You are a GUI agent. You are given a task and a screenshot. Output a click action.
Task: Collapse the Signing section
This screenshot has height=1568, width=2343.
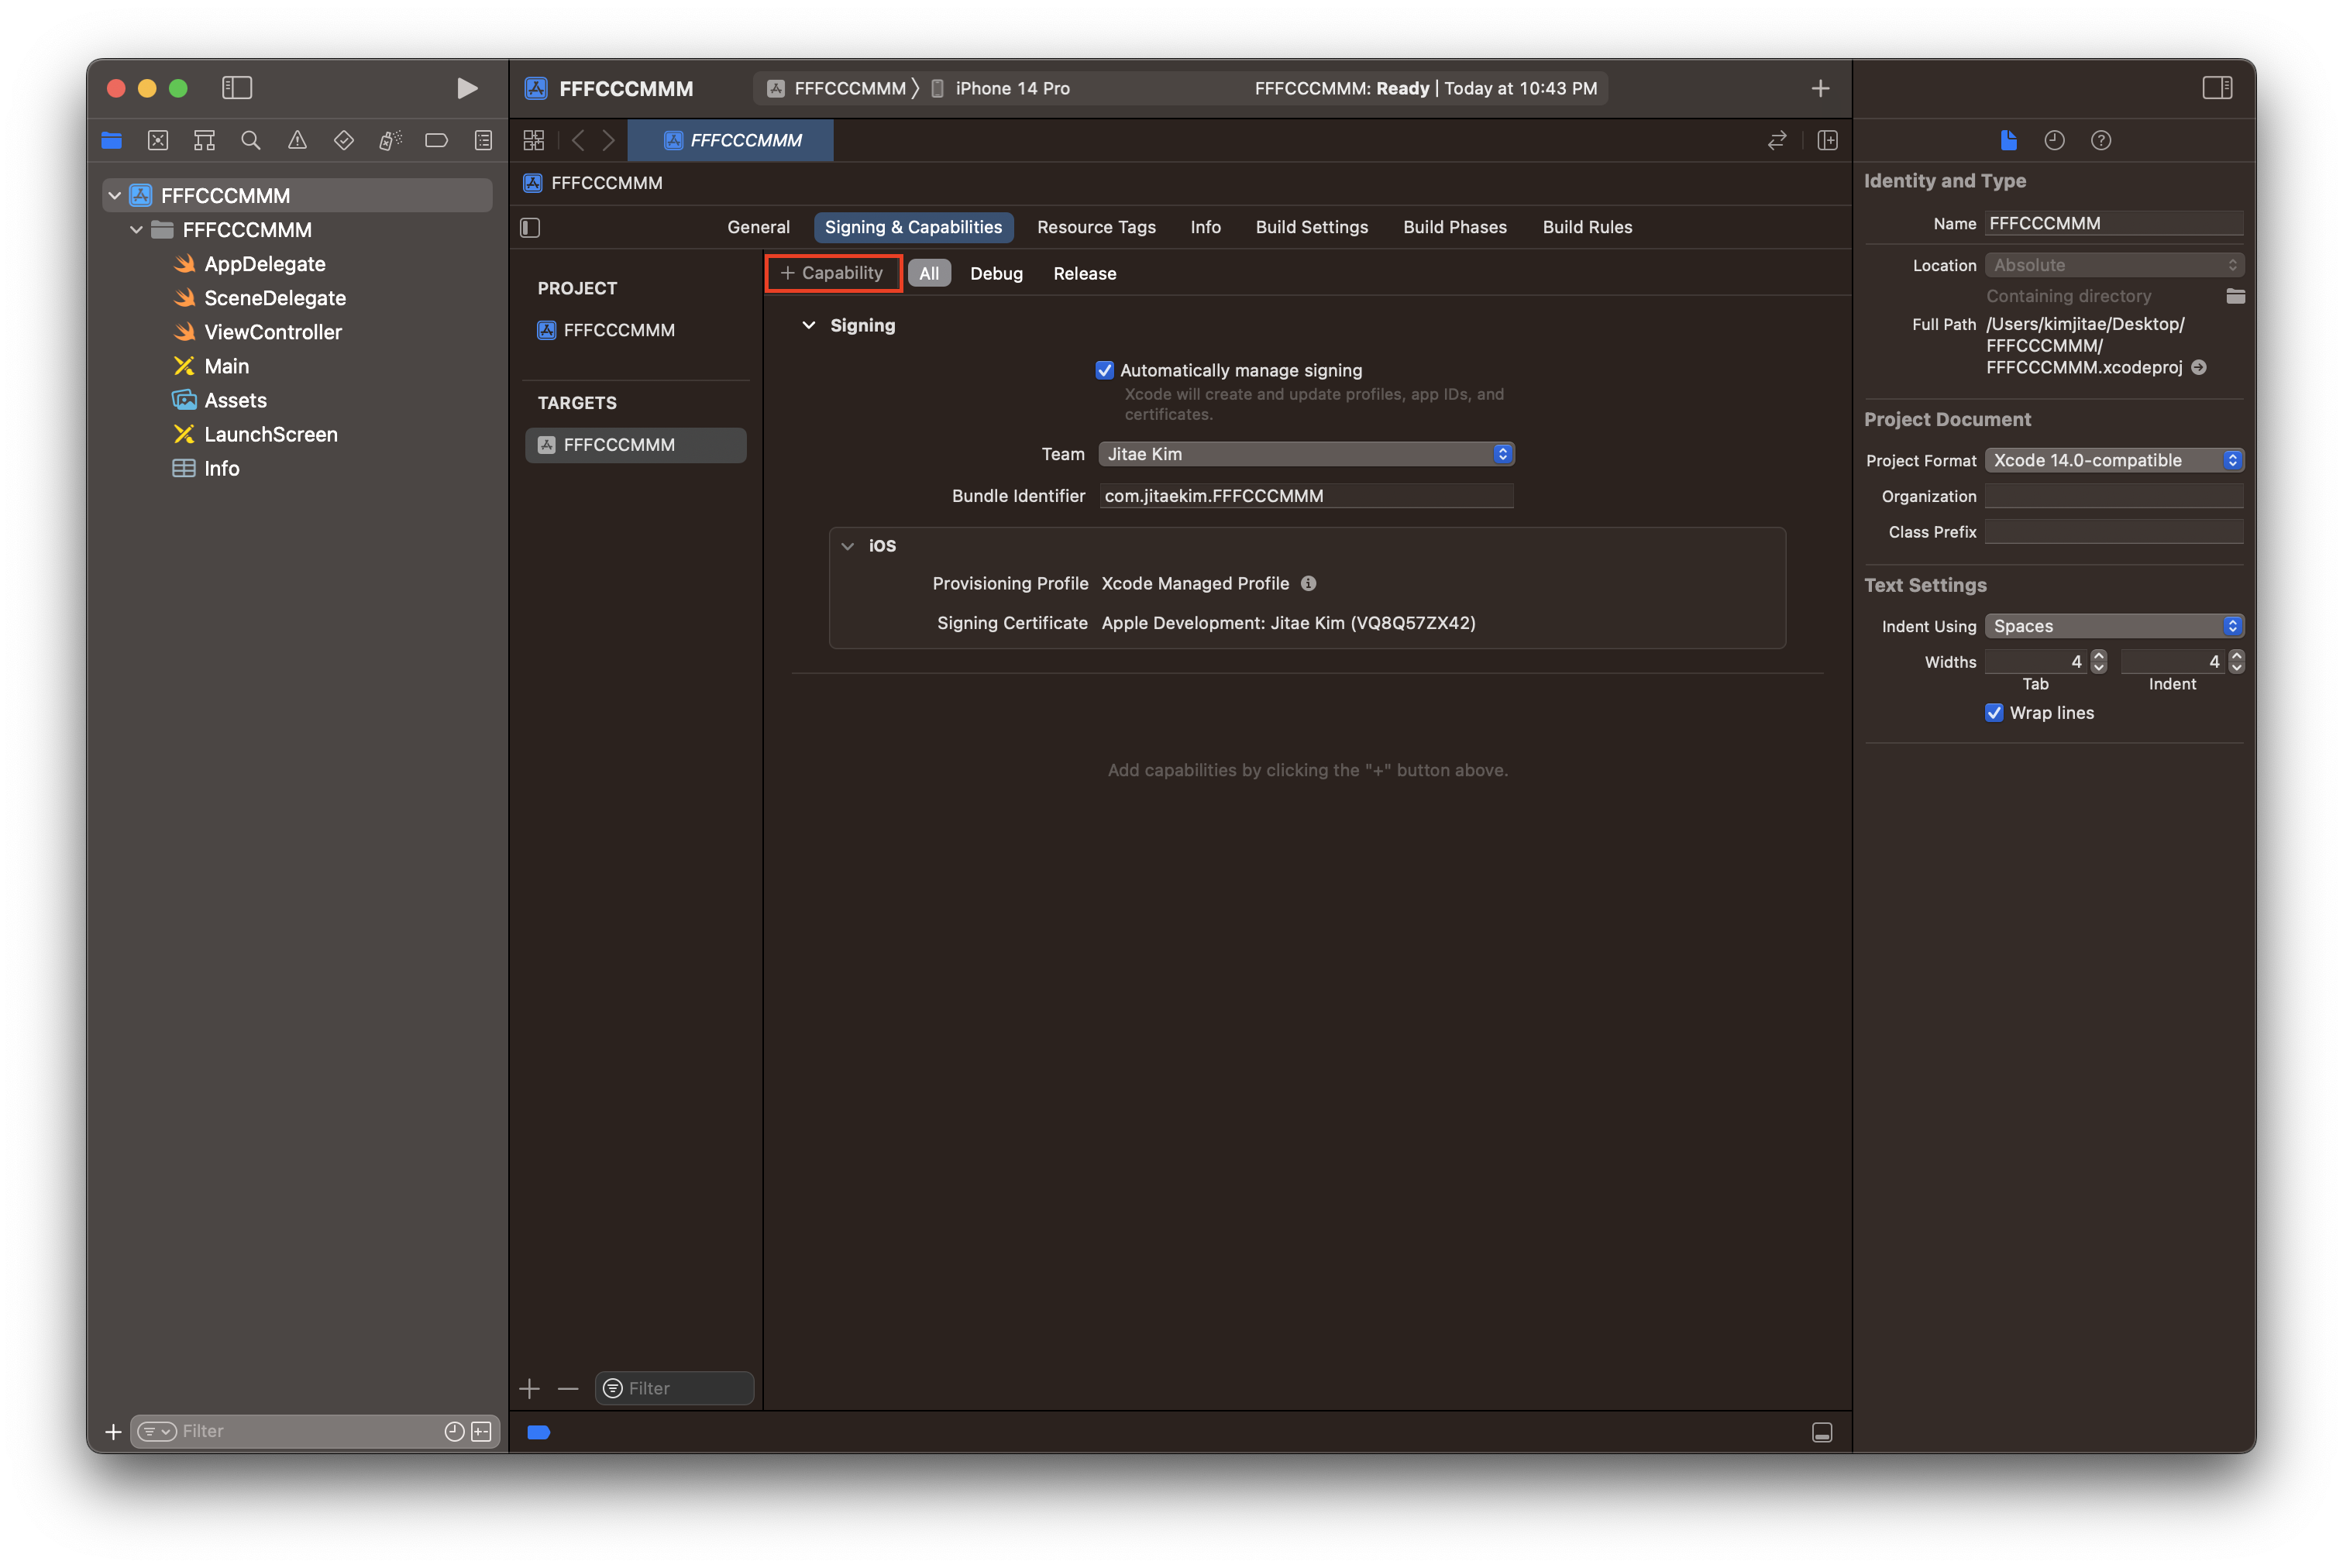(x=809, y=325)
